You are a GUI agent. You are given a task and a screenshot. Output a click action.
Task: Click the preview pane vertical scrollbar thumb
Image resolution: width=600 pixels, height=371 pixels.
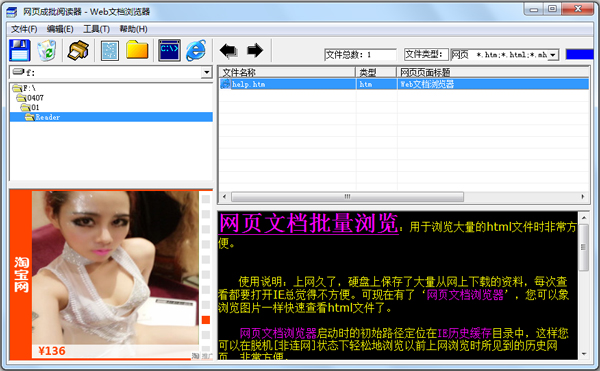(x=584, y=247)
